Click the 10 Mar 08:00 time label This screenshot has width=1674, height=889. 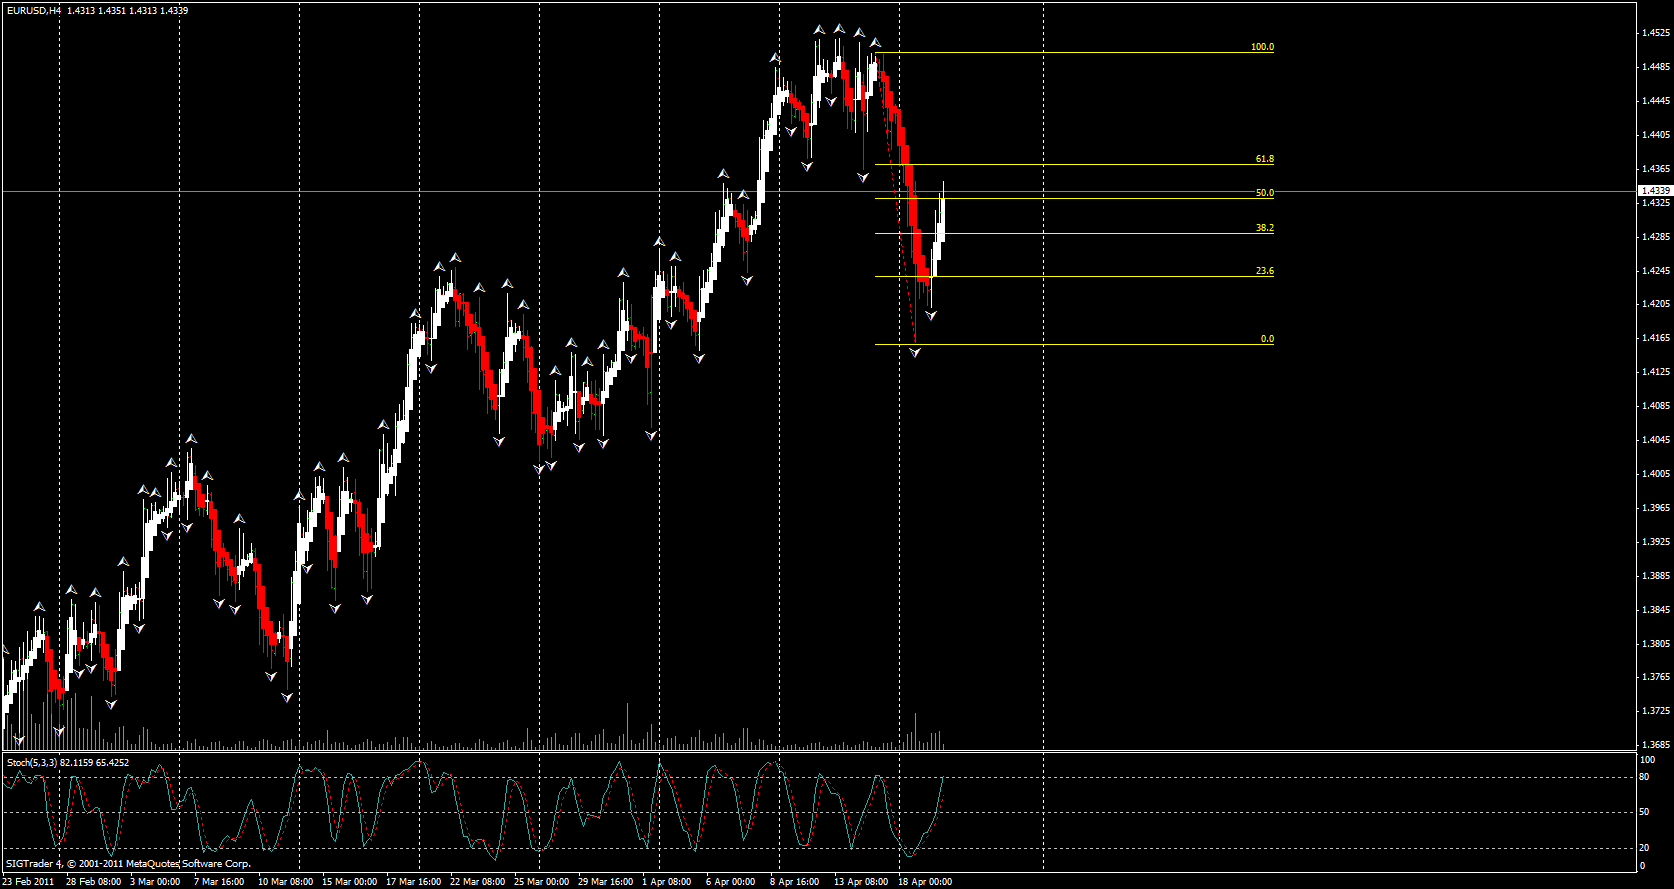[x=285, y=882]
